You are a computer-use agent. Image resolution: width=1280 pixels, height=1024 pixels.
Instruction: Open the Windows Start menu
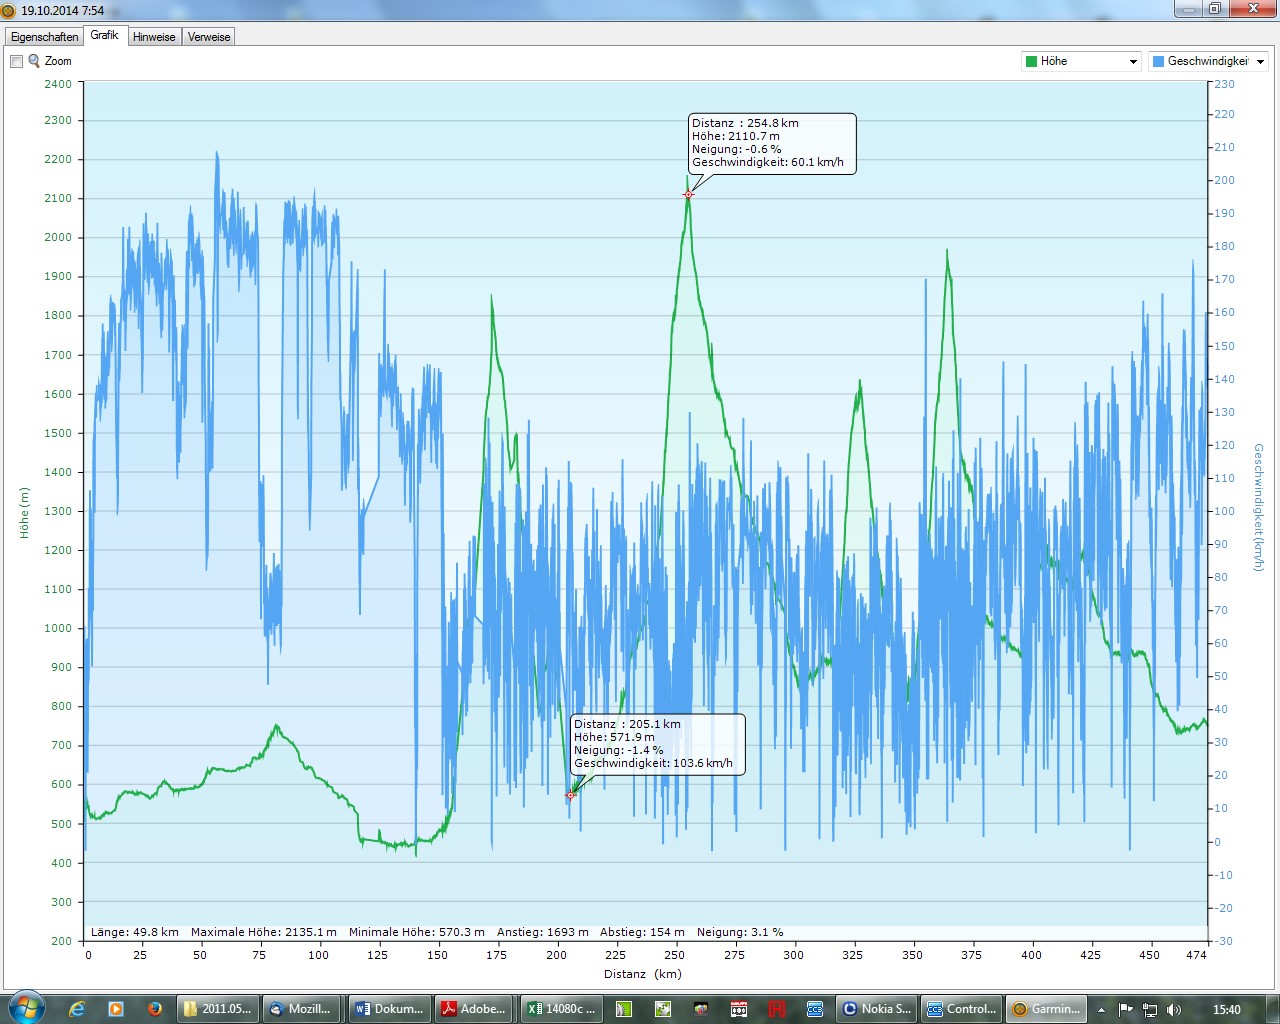coord(26,1008)
